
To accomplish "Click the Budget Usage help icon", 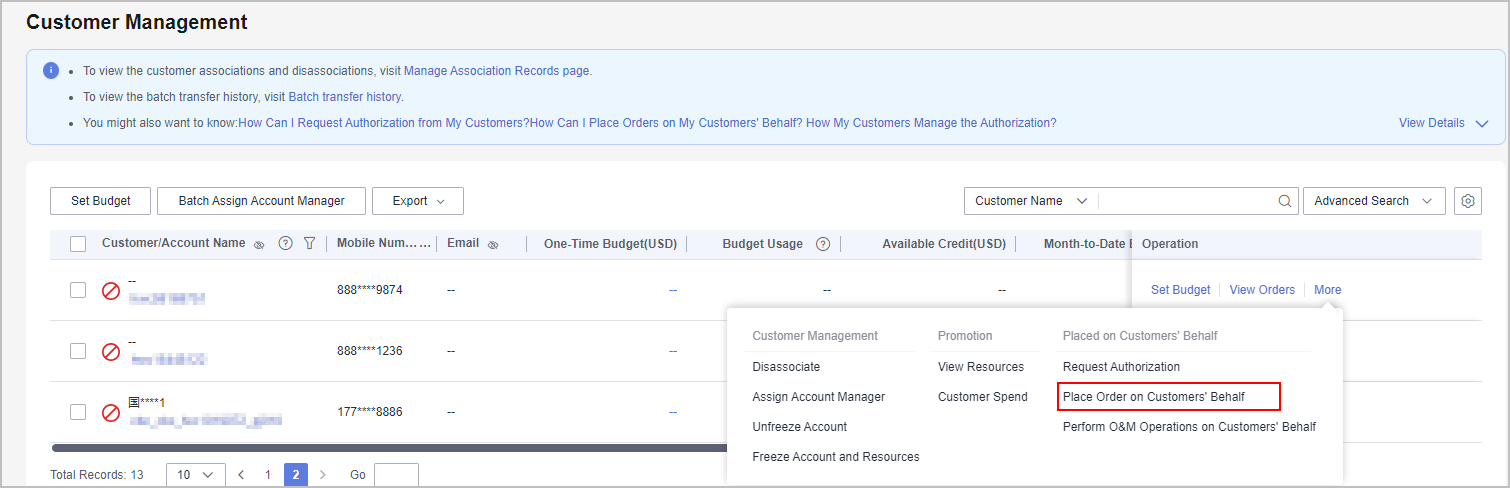I will point(823,244).
